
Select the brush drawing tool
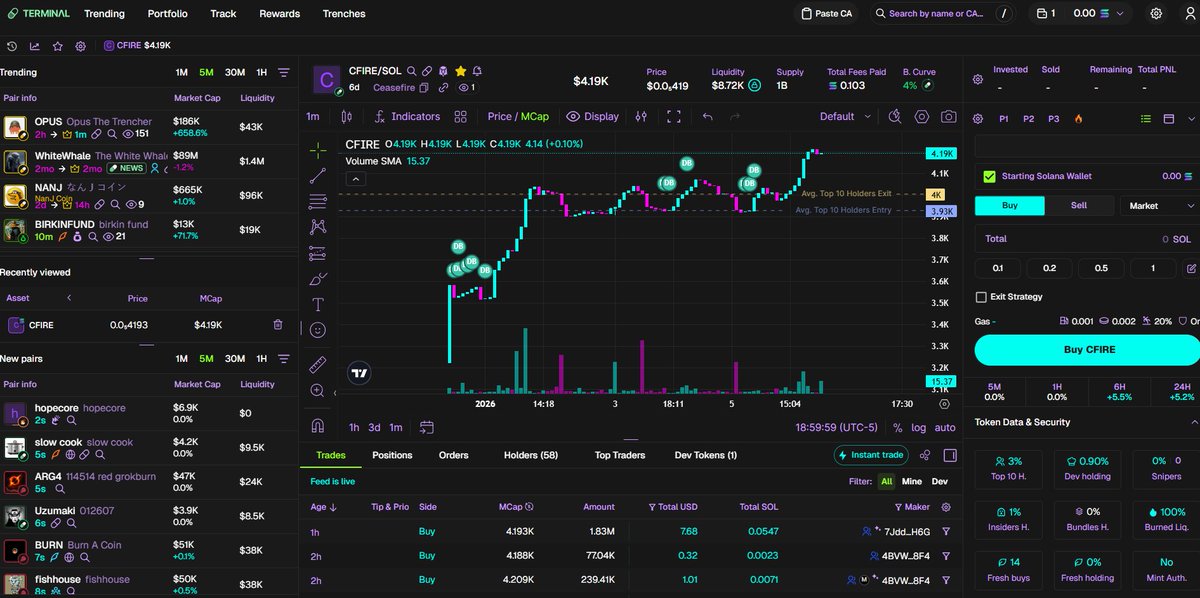[x=318, y=279]
